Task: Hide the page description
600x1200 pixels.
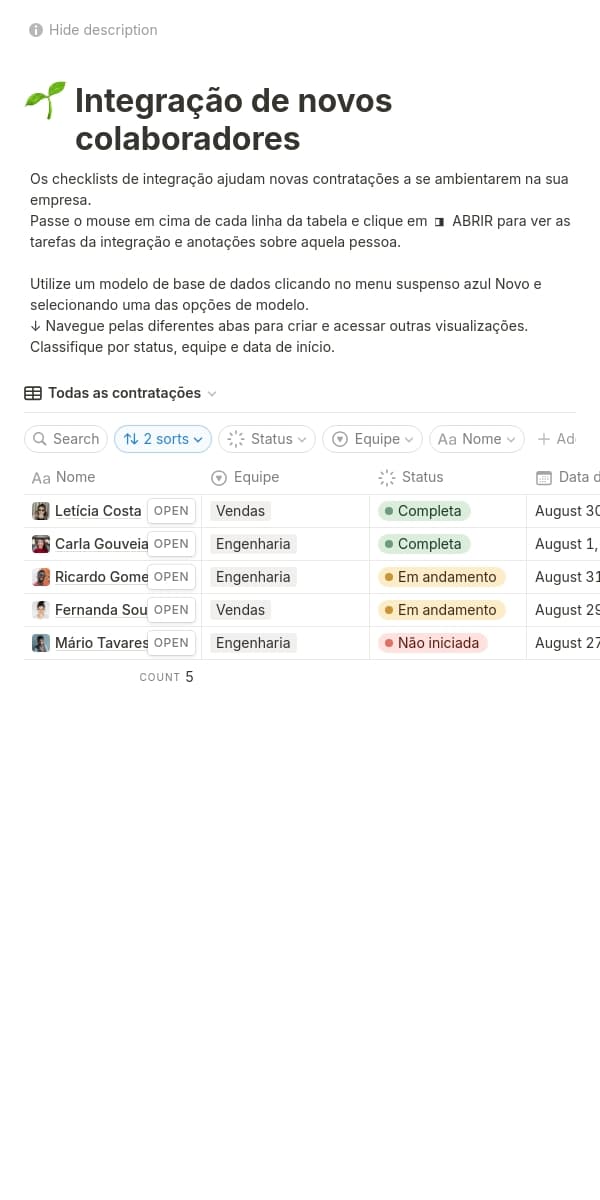Action: point(102,30)
